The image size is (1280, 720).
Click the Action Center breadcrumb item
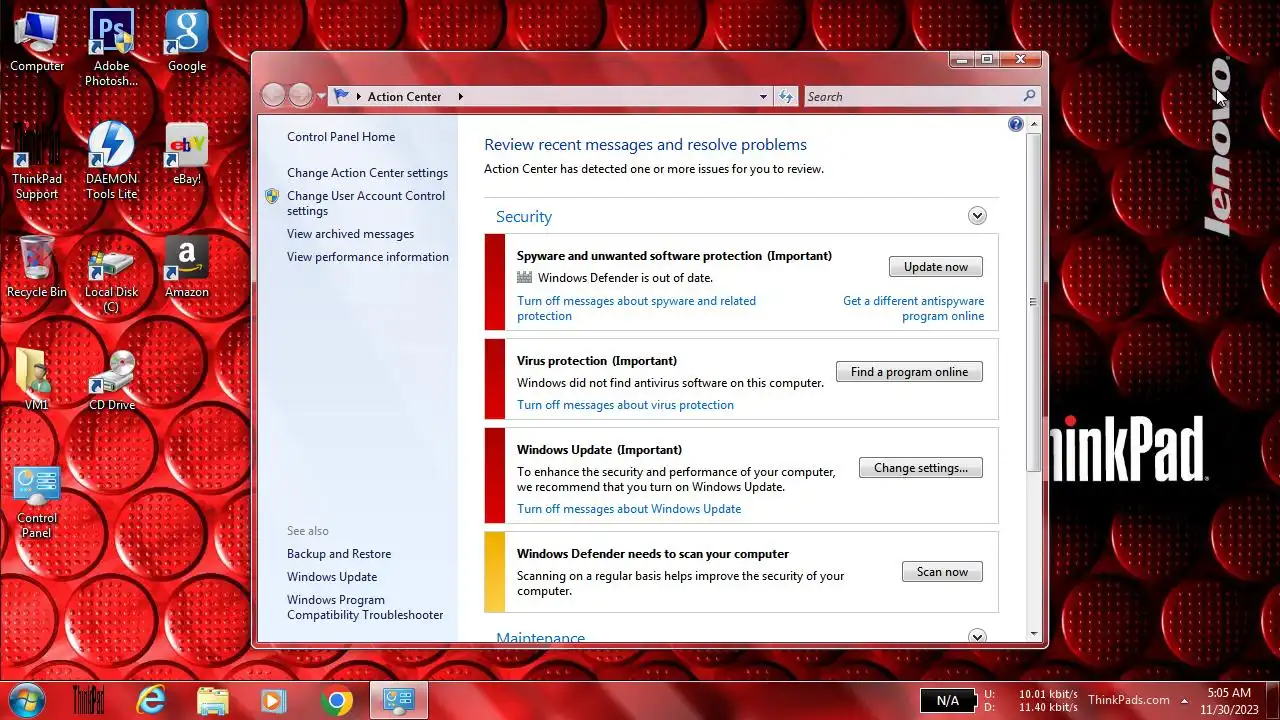tap(404, 96)
